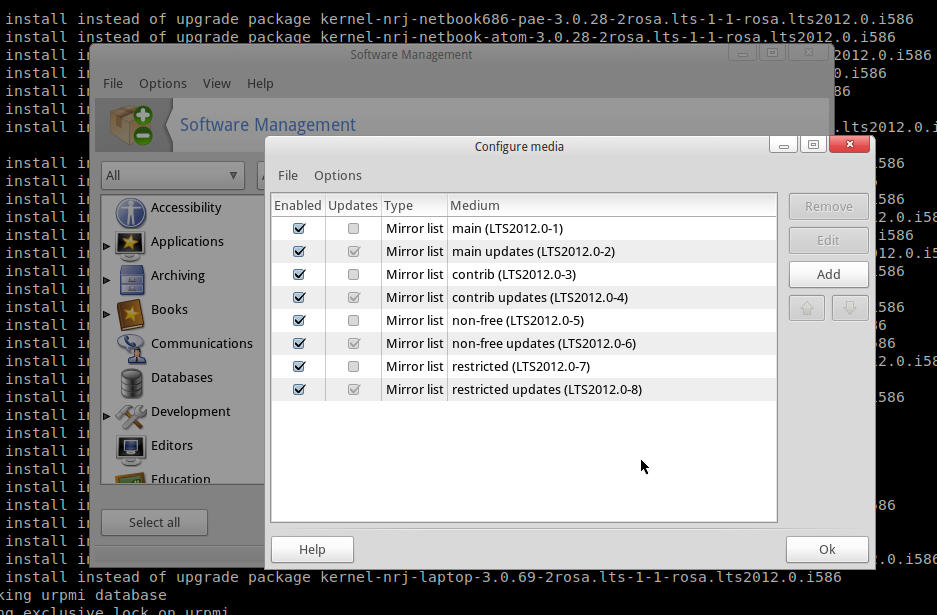Click the Editors category icon
This screenshot has height=615, width=937.
coord(131,447)
